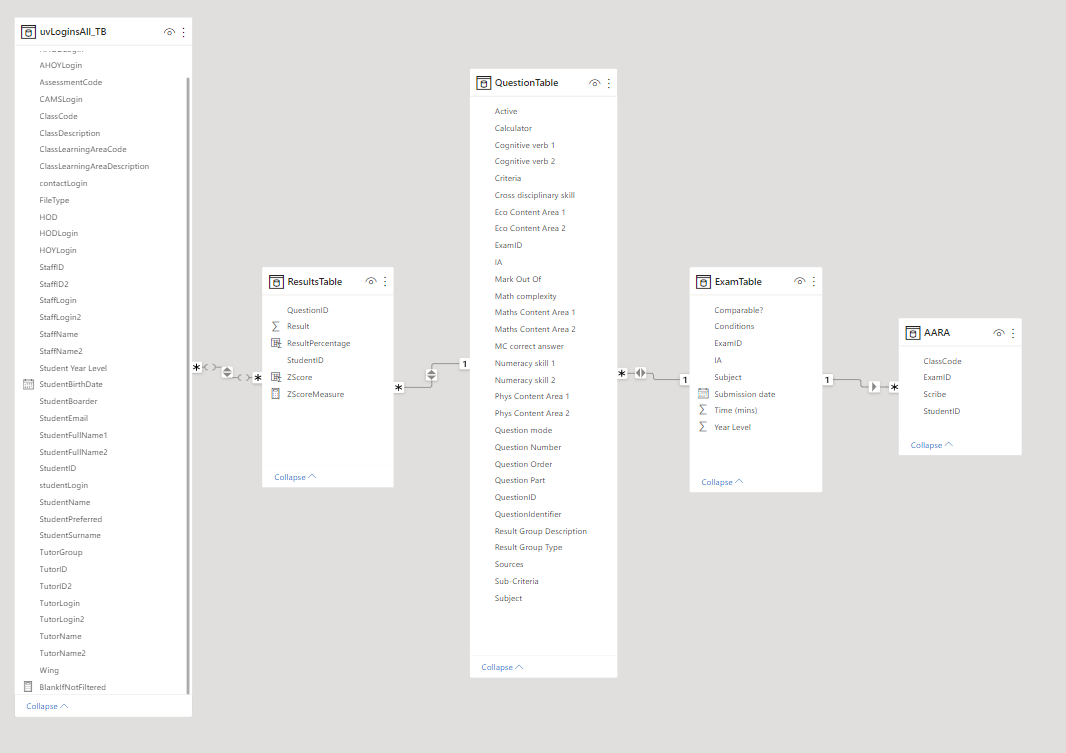Viewport: 1066px width, 753px height.
Task: Select TutorGroup field
Action: point(61,552)
